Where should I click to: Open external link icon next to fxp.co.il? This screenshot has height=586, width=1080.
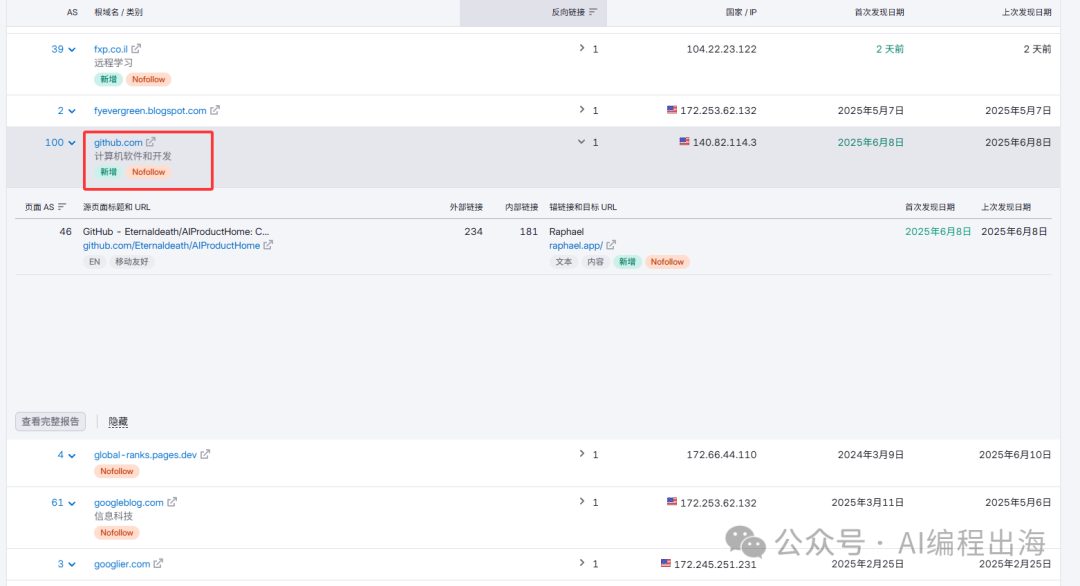(x=137, y=49)
